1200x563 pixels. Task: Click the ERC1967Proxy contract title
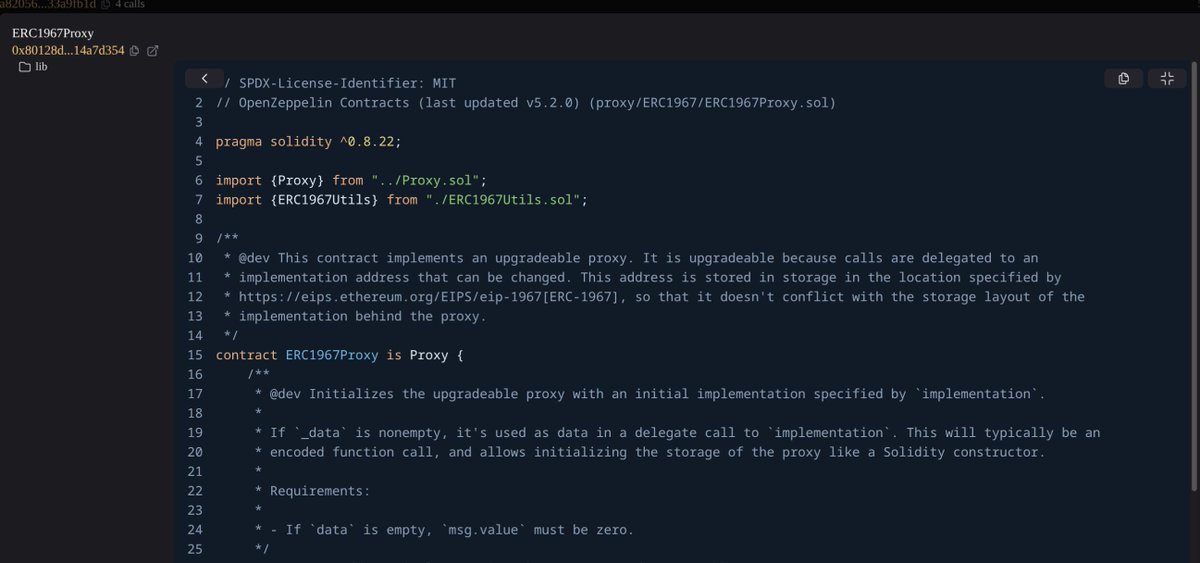point(53,33)
